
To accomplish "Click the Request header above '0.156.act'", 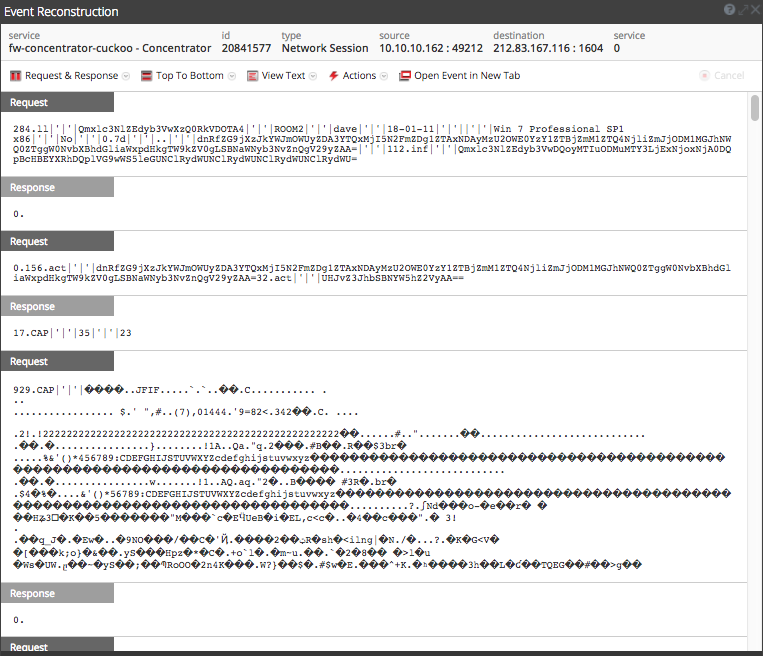I will tap(57, 241).
